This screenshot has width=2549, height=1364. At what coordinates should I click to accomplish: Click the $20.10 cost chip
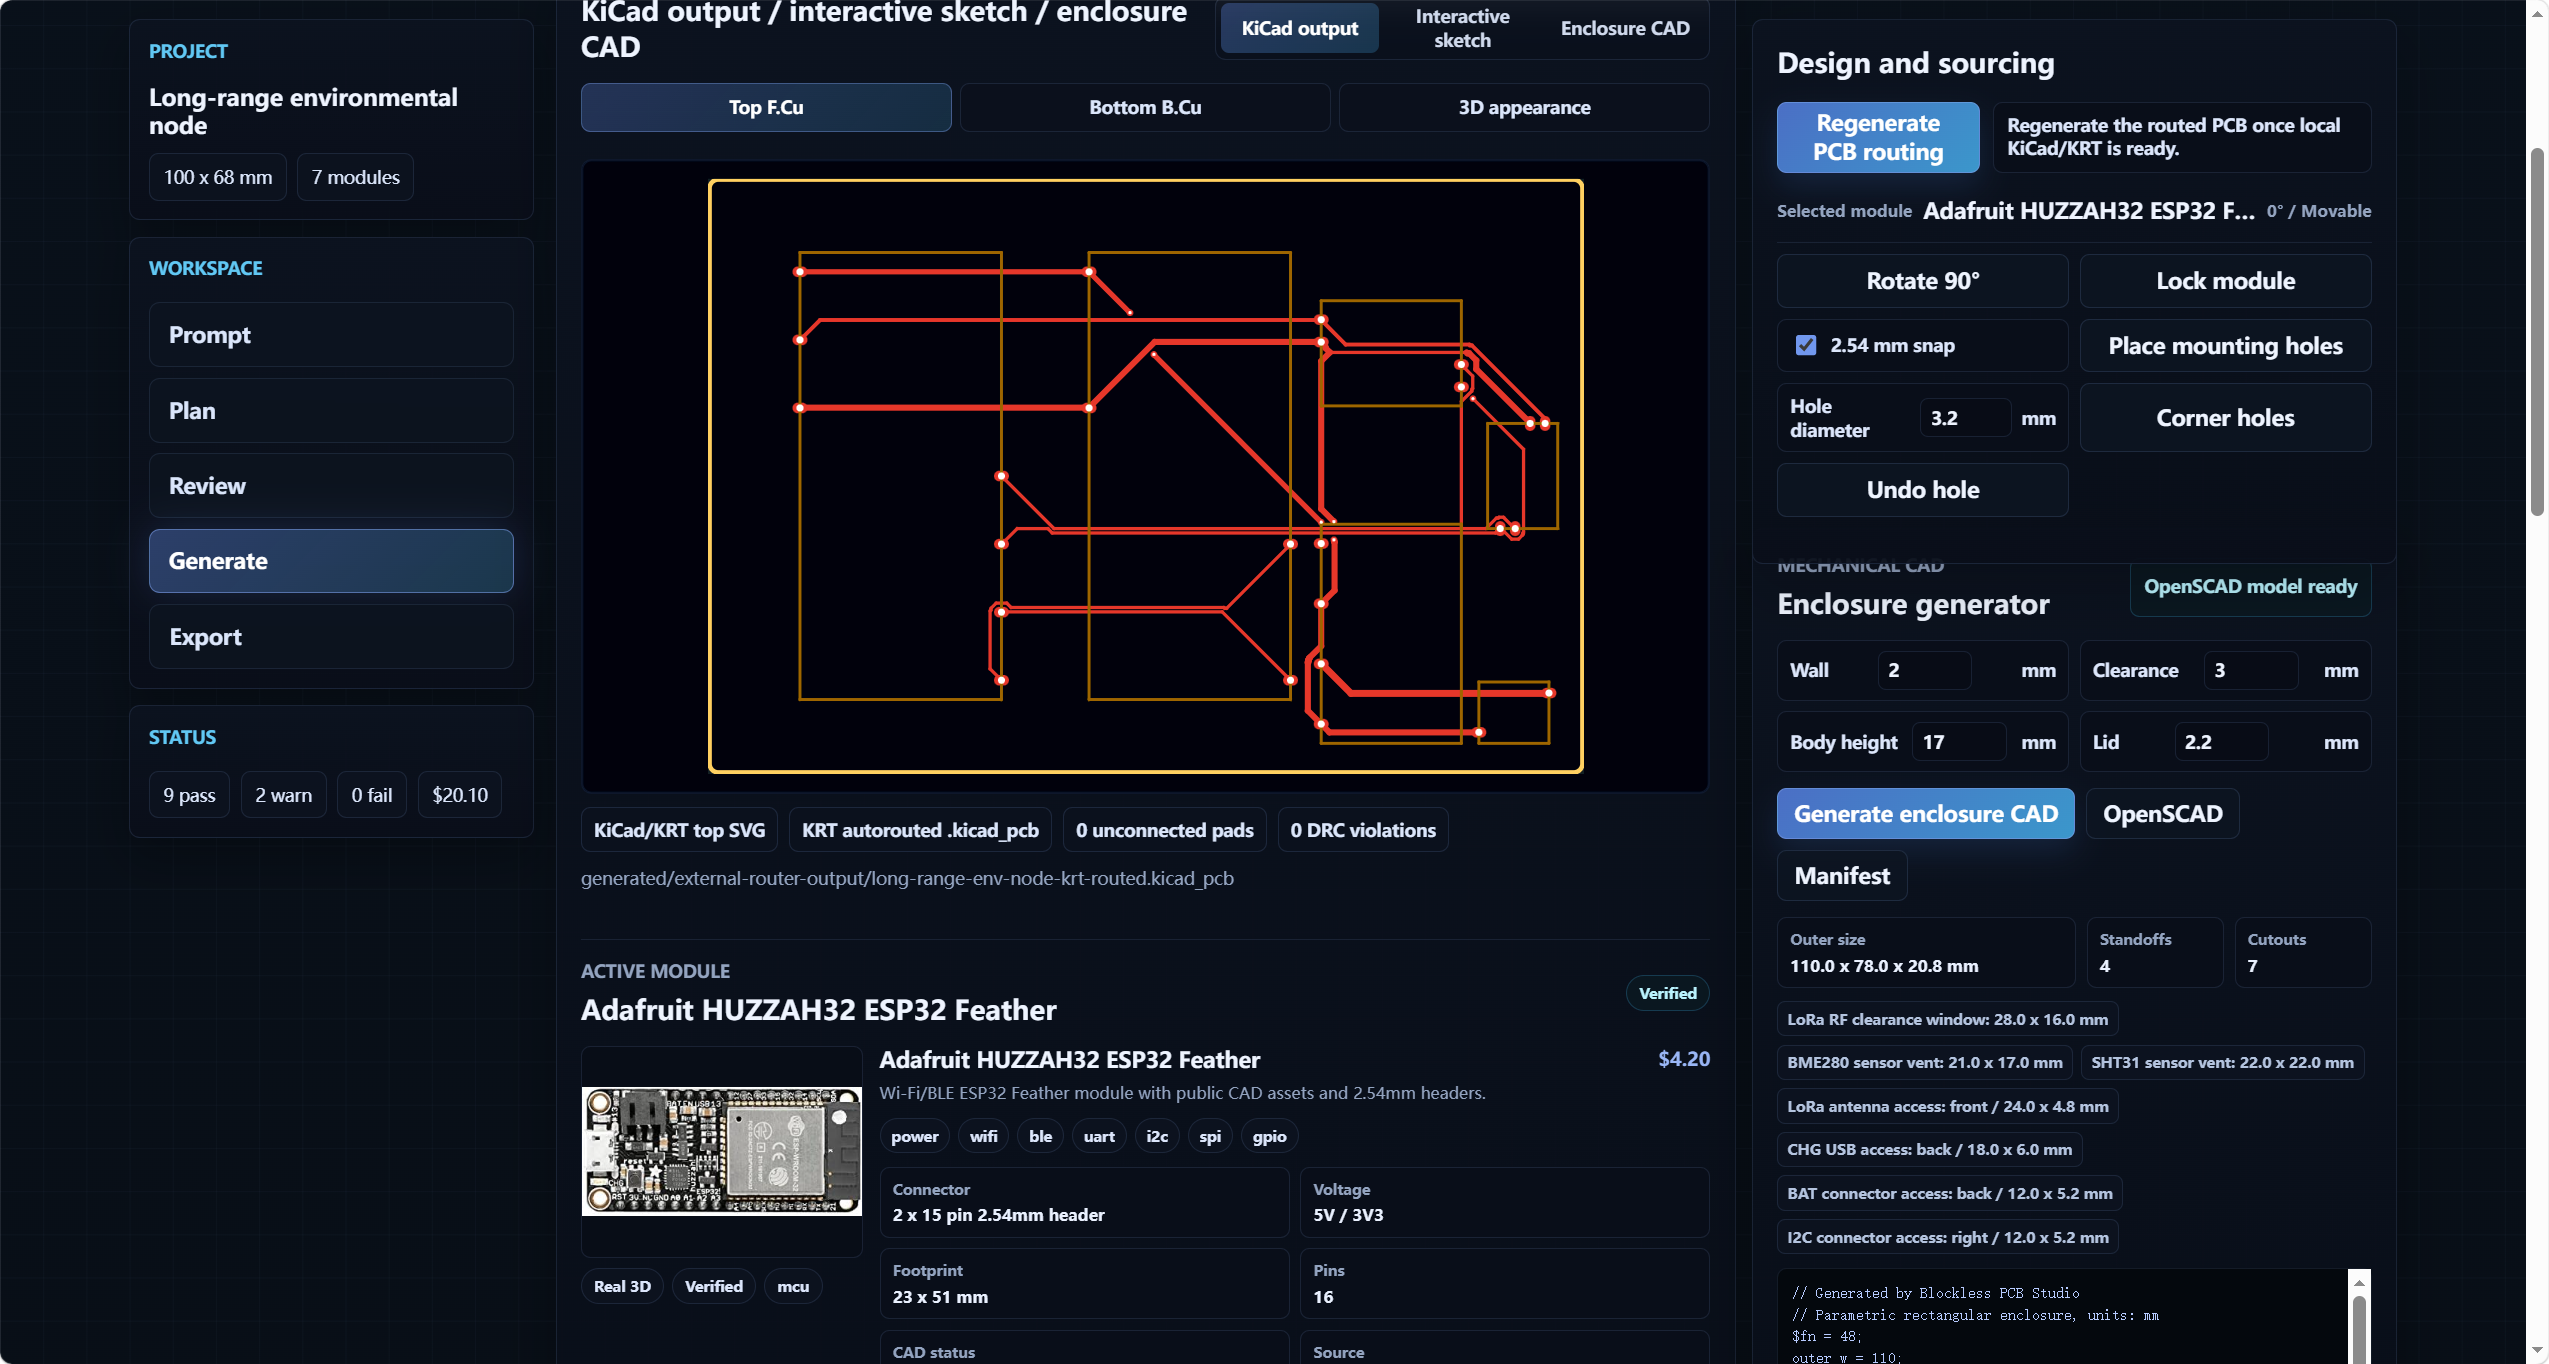[x=459, y=795]
